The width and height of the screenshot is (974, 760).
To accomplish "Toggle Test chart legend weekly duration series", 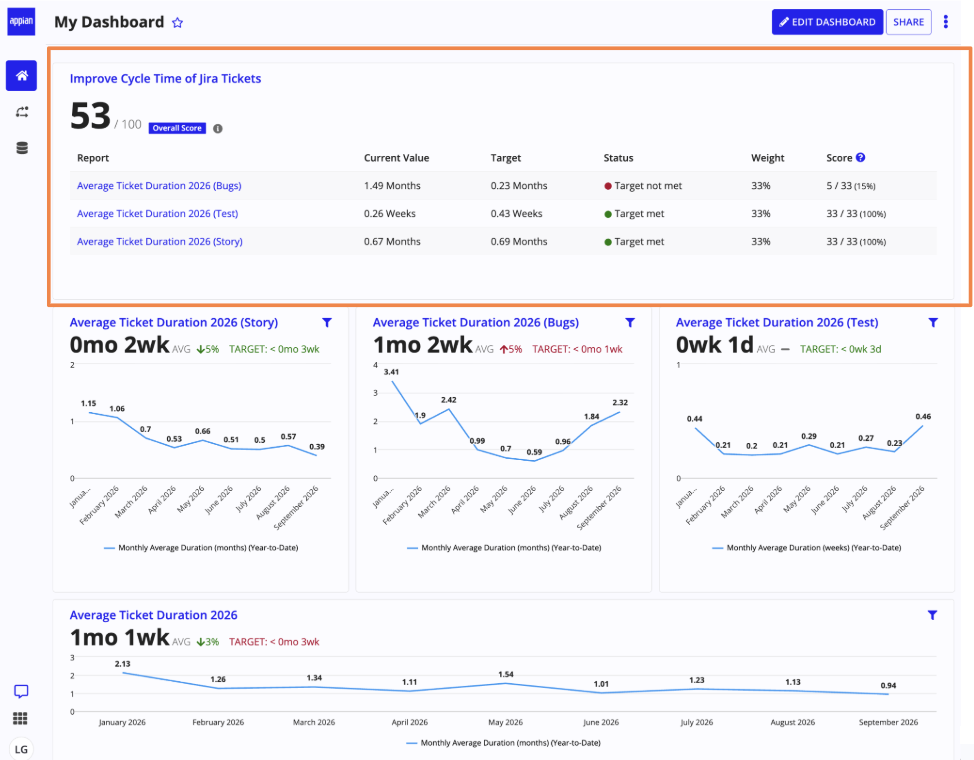I will (807, 547).
